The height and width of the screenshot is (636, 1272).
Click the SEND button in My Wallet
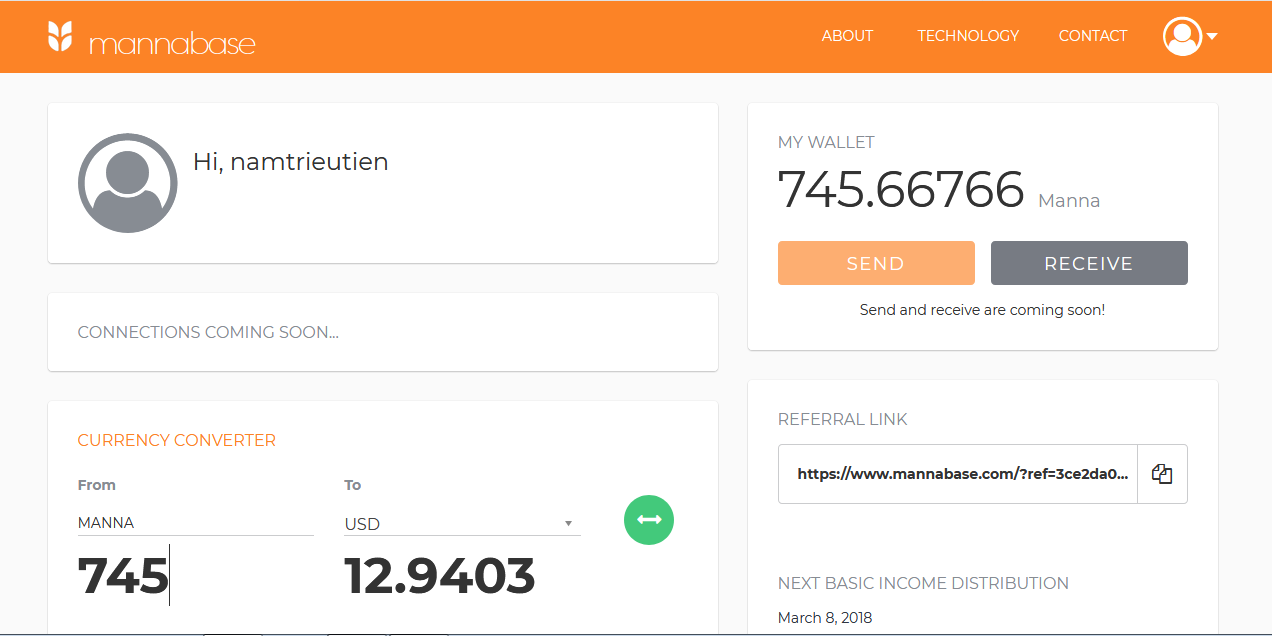[x=876, y=263]
